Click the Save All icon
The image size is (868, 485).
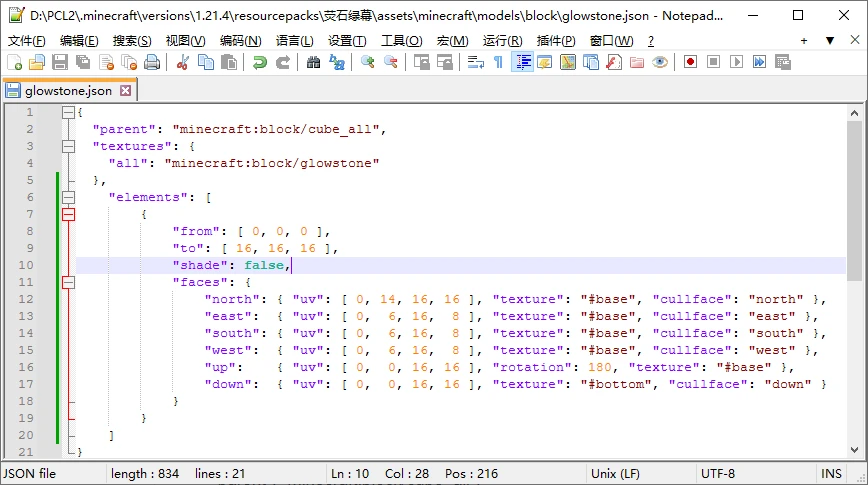pyautogui.click(x=83, y=62)
